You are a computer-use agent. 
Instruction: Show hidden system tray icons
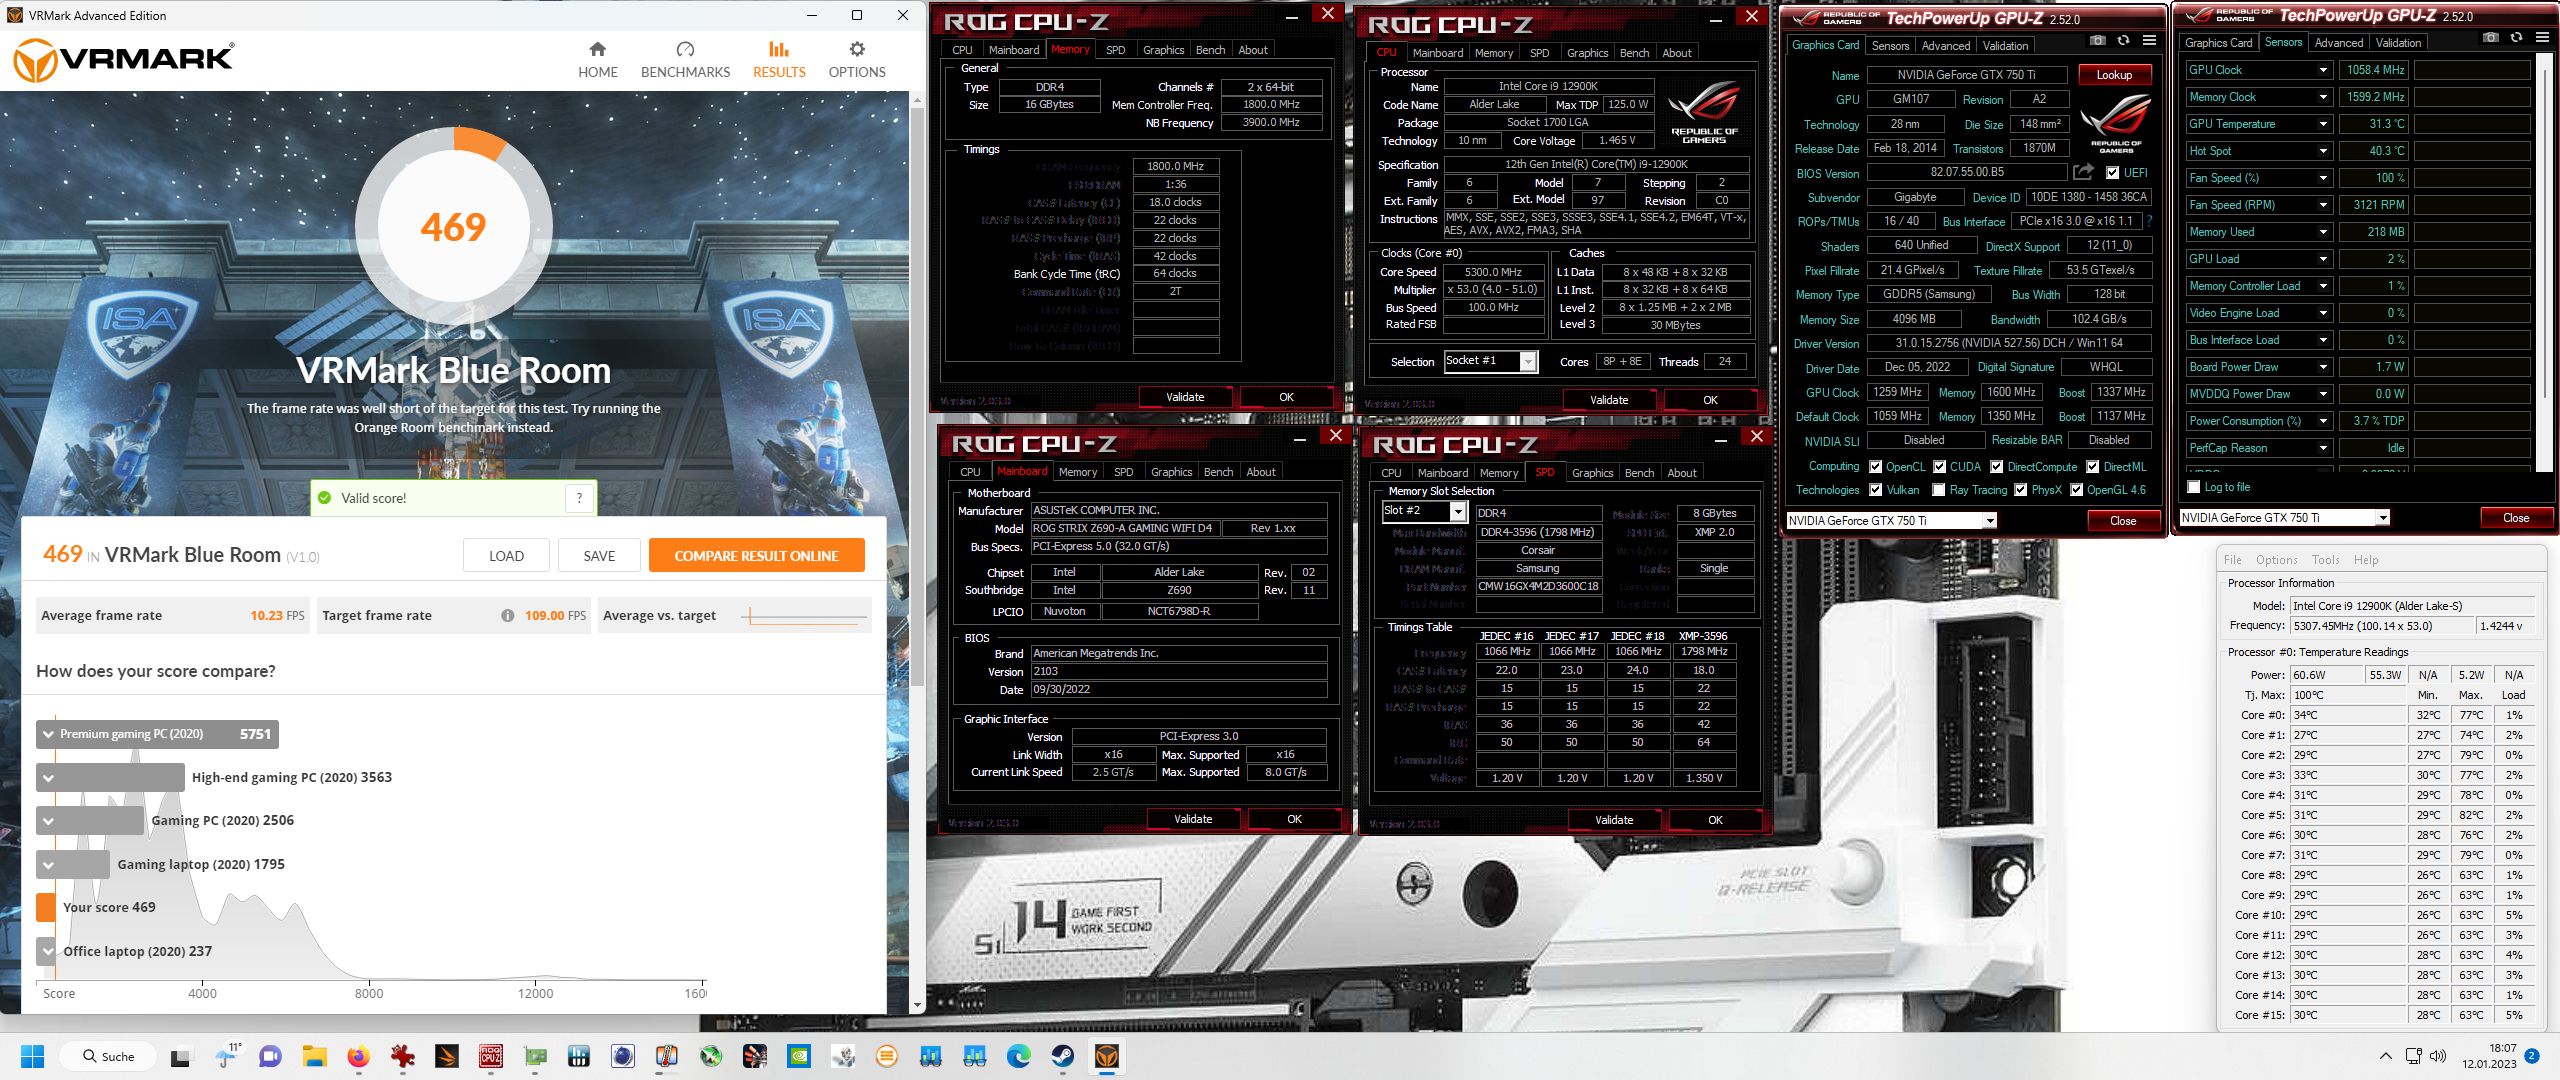pyautogui.click(x=2386, y=1056)
